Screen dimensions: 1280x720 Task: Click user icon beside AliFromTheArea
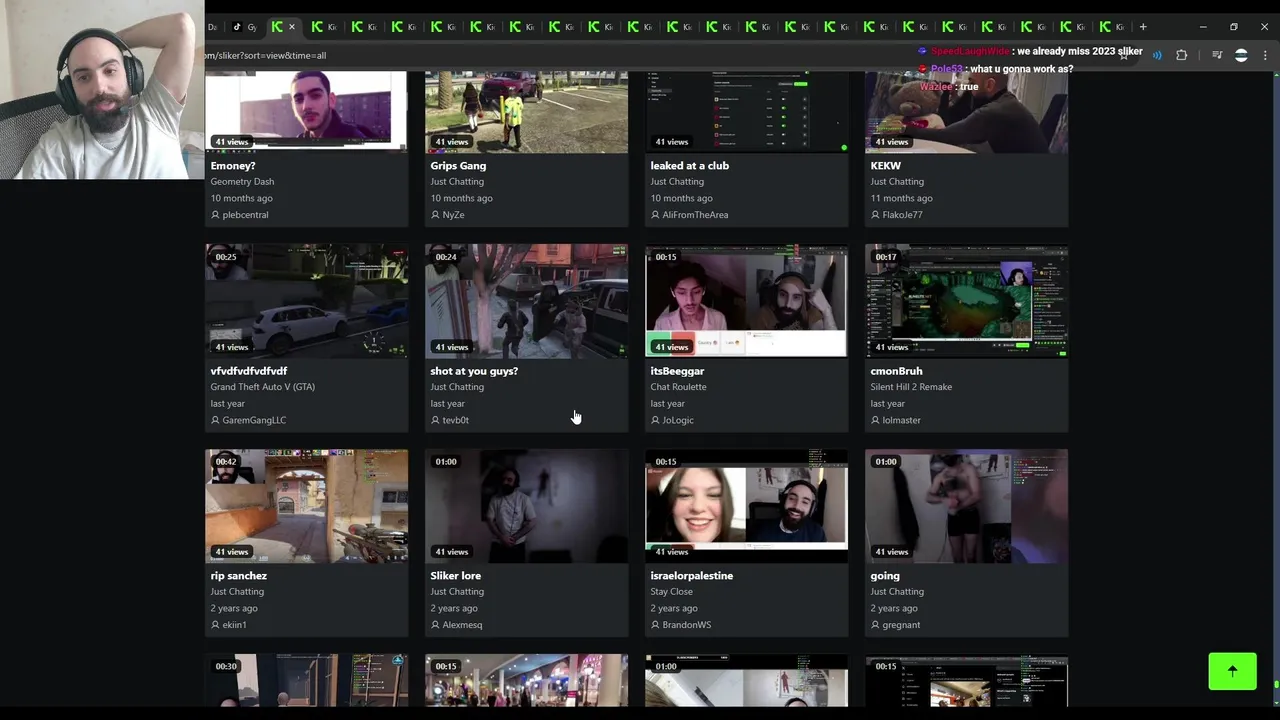pos(655,215)
